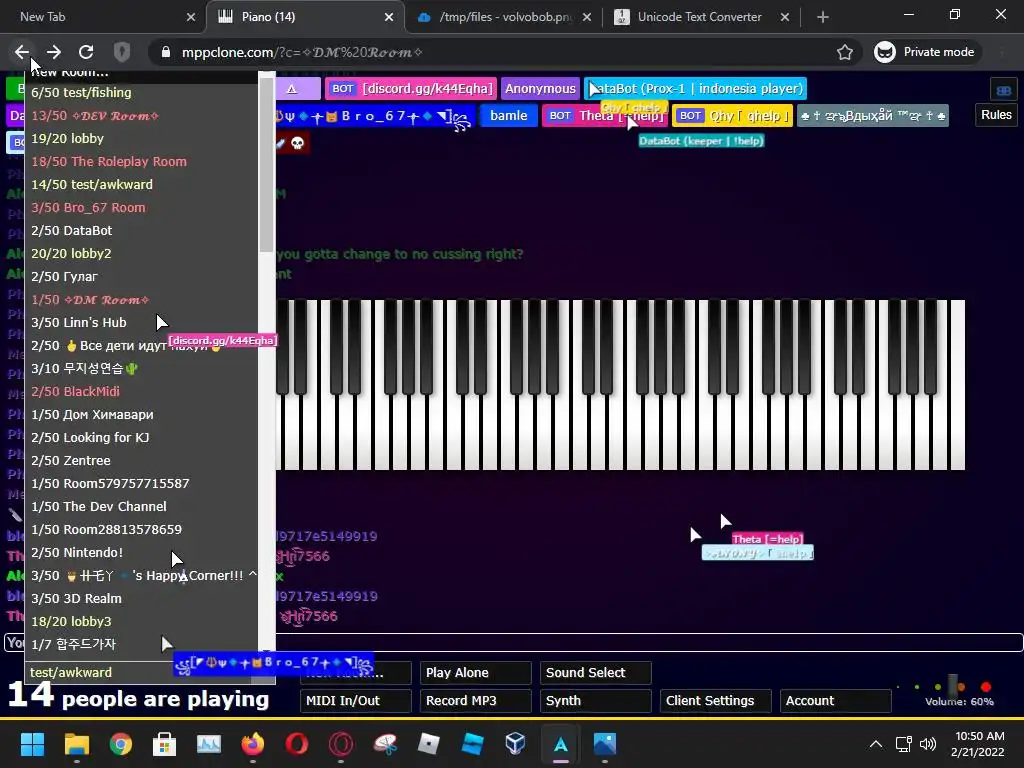This screenshot has height=768, width=1024.
Task: Click the Qhy [ qhelp ] bot tag
Action: pos(733,116)
